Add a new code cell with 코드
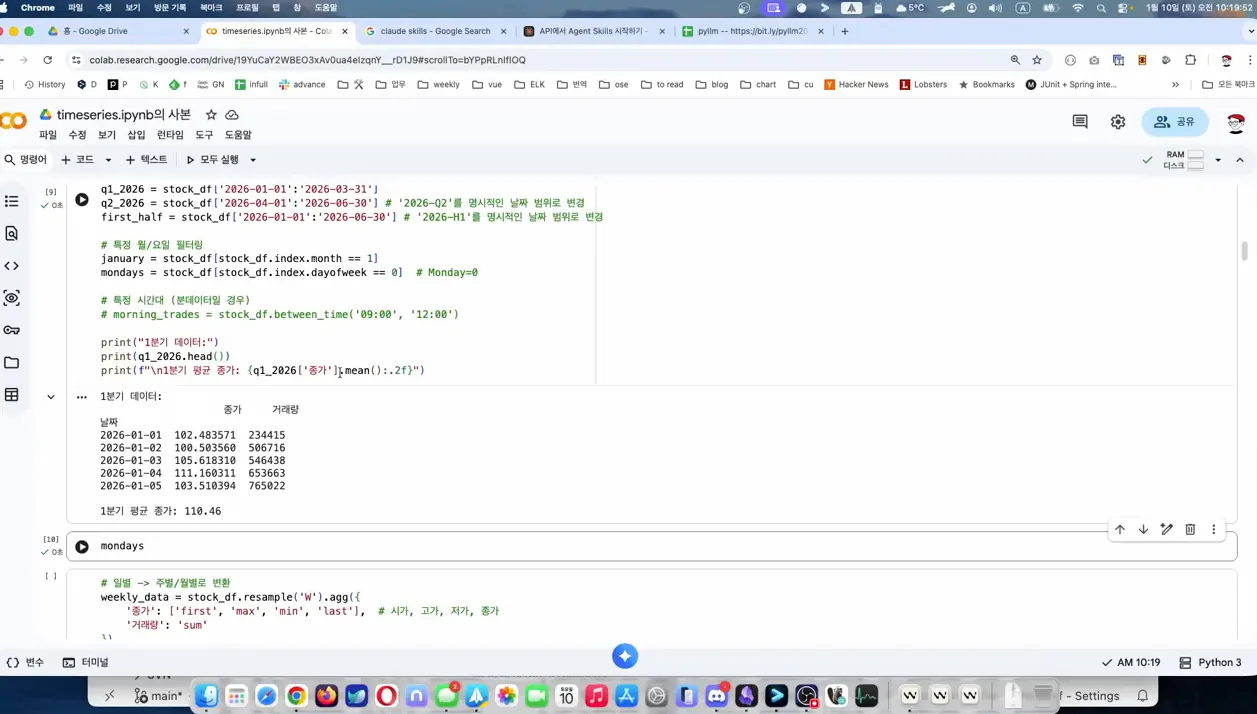 tap(78, 160)
